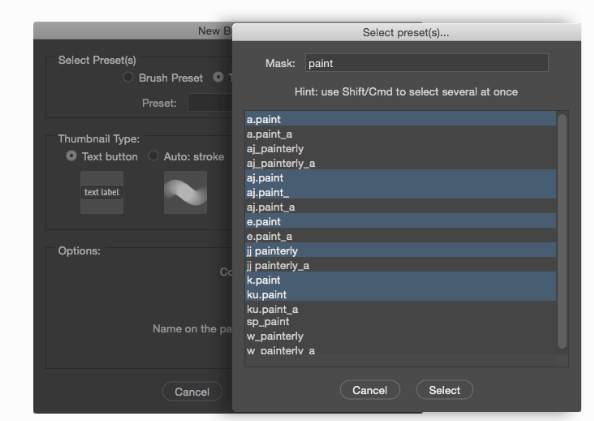This screenshot has width=594, height=421.
Task: Select the ku.paint_a preset
Action: coord(400,309)
